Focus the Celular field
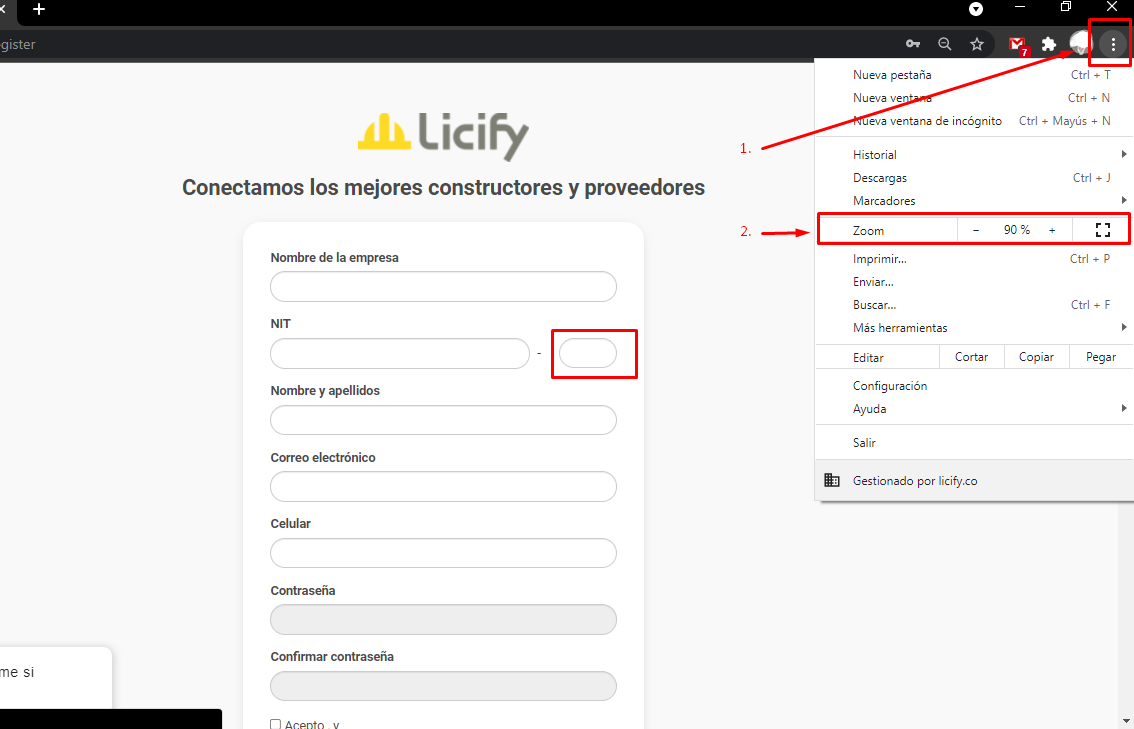Screen dimensions: 1134x729 coord(443,553)
